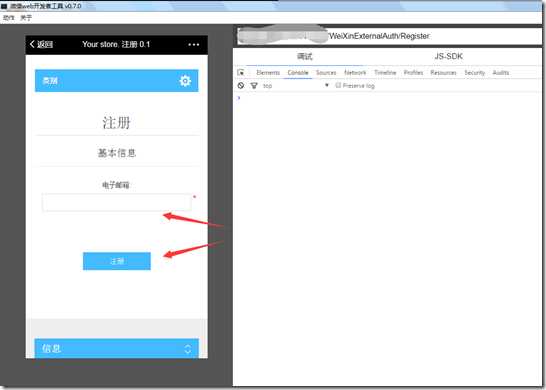Screen dimensions: 546x390
Task: Enable the Preserve log checkbox
Action: 338,85
